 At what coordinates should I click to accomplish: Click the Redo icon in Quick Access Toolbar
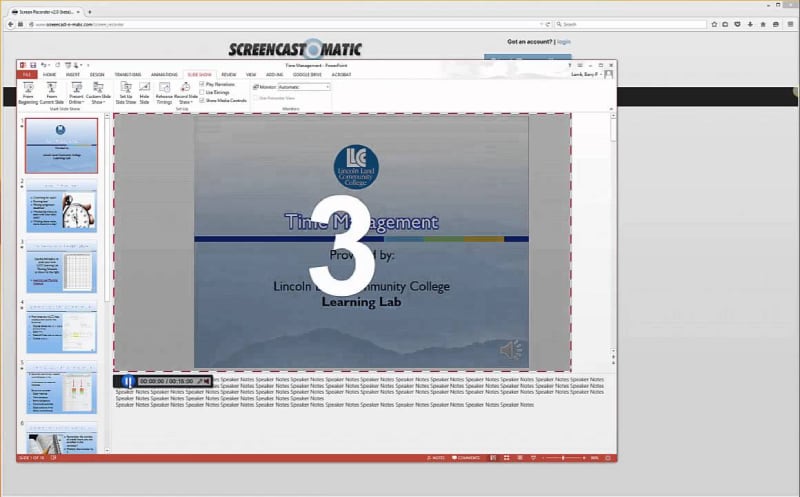click(x=58, y=65)
